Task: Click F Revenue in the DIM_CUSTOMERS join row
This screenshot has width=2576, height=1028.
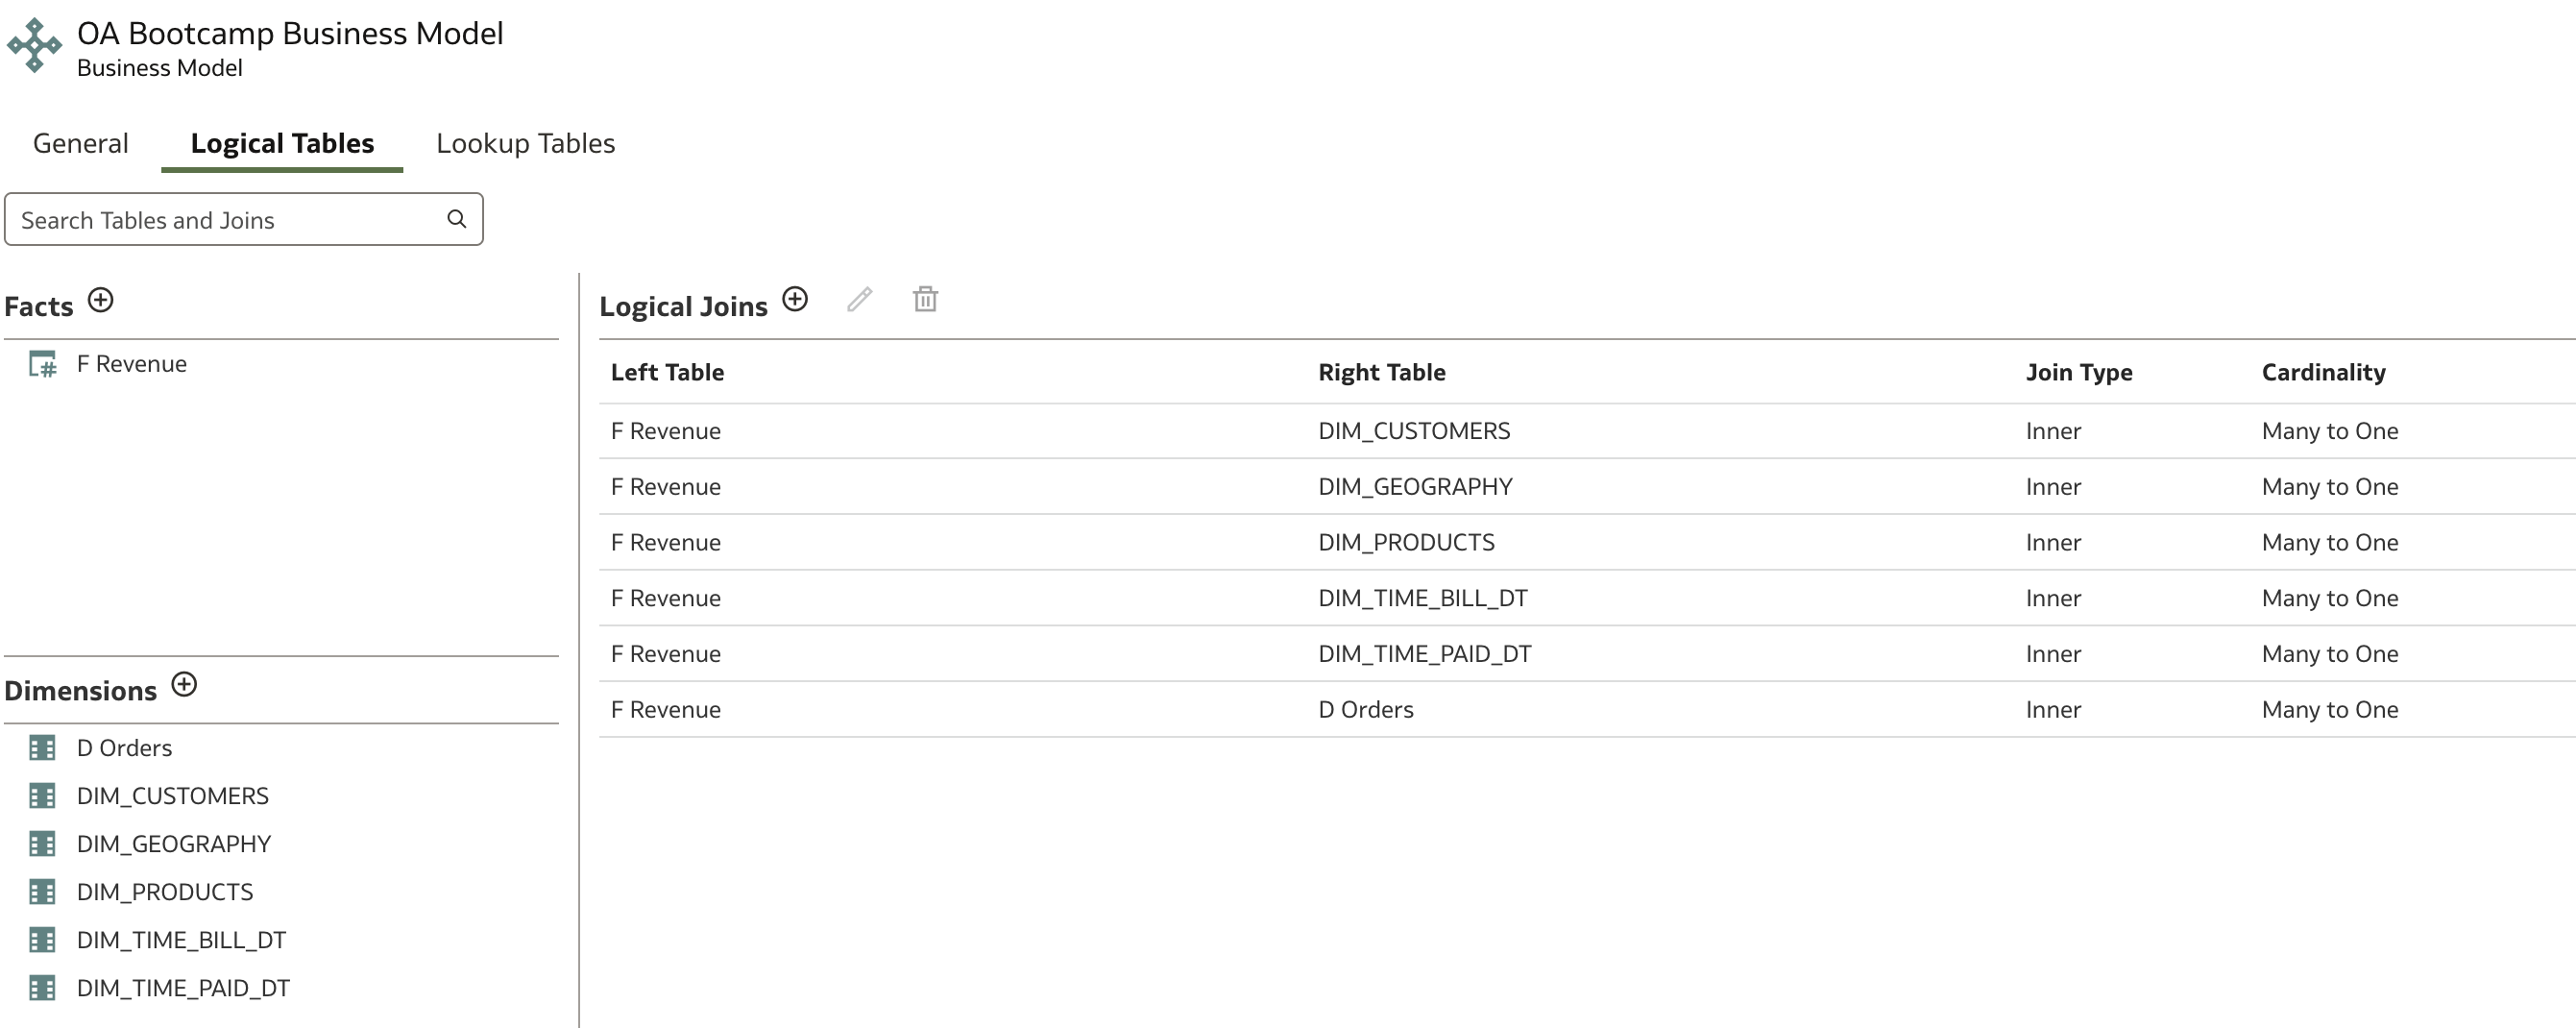Action: click(666, 431)
